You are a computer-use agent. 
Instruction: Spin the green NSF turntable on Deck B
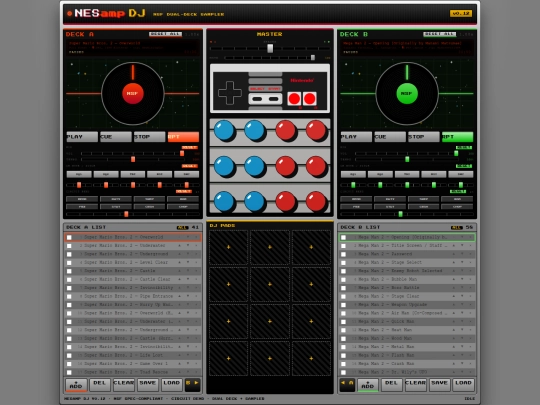(x=407, y=93)
